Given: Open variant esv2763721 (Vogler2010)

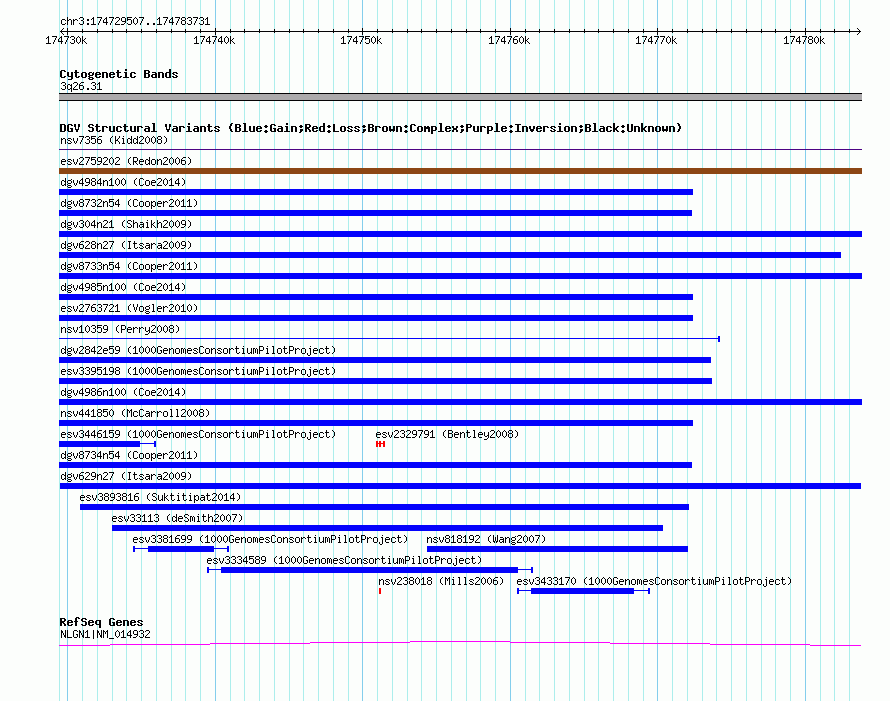Looking at the screenshot, I should point(129,308).
